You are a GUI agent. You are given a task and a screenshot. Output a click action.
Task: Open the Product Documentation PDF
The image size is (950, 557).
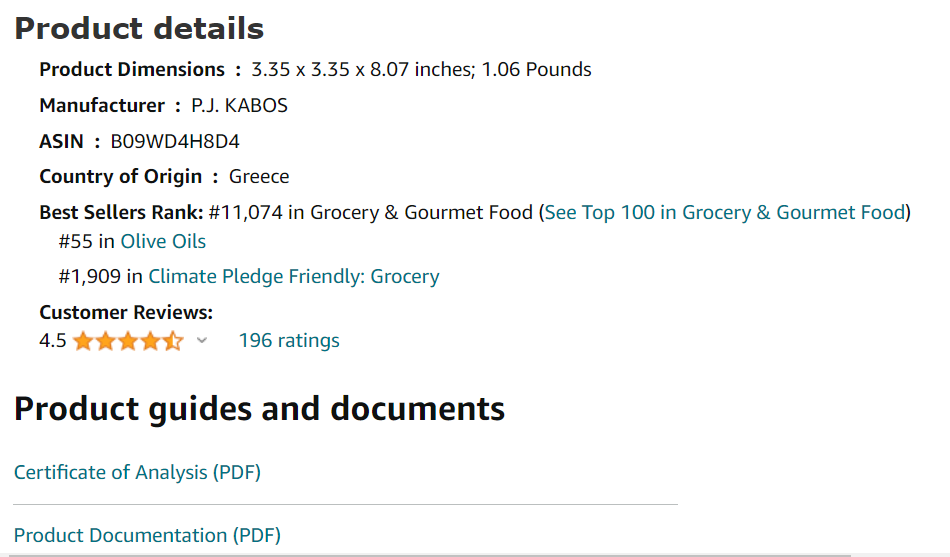click(x=147, y=535)
